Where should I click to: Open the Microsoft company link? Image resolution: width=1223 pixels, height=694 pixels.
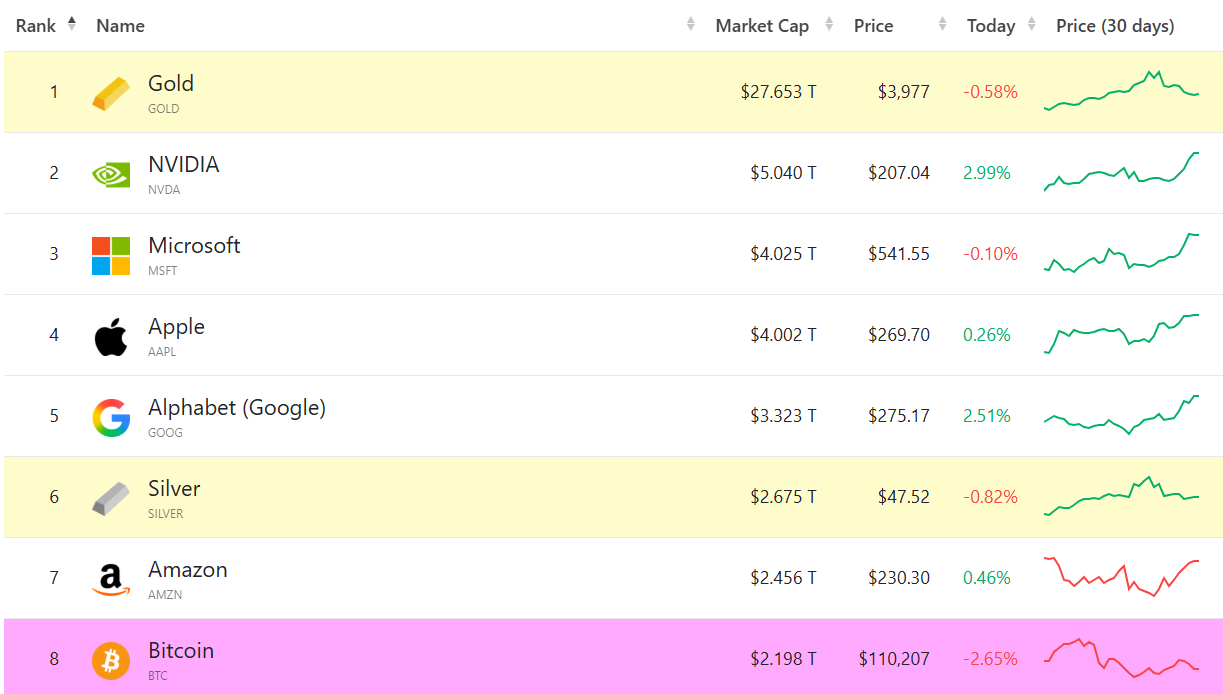pos(194,246)
